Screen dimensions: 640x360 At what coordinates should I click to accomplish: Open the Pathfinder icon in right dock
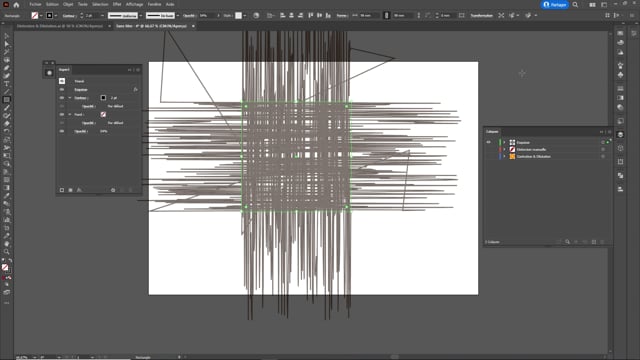(620, 175)
